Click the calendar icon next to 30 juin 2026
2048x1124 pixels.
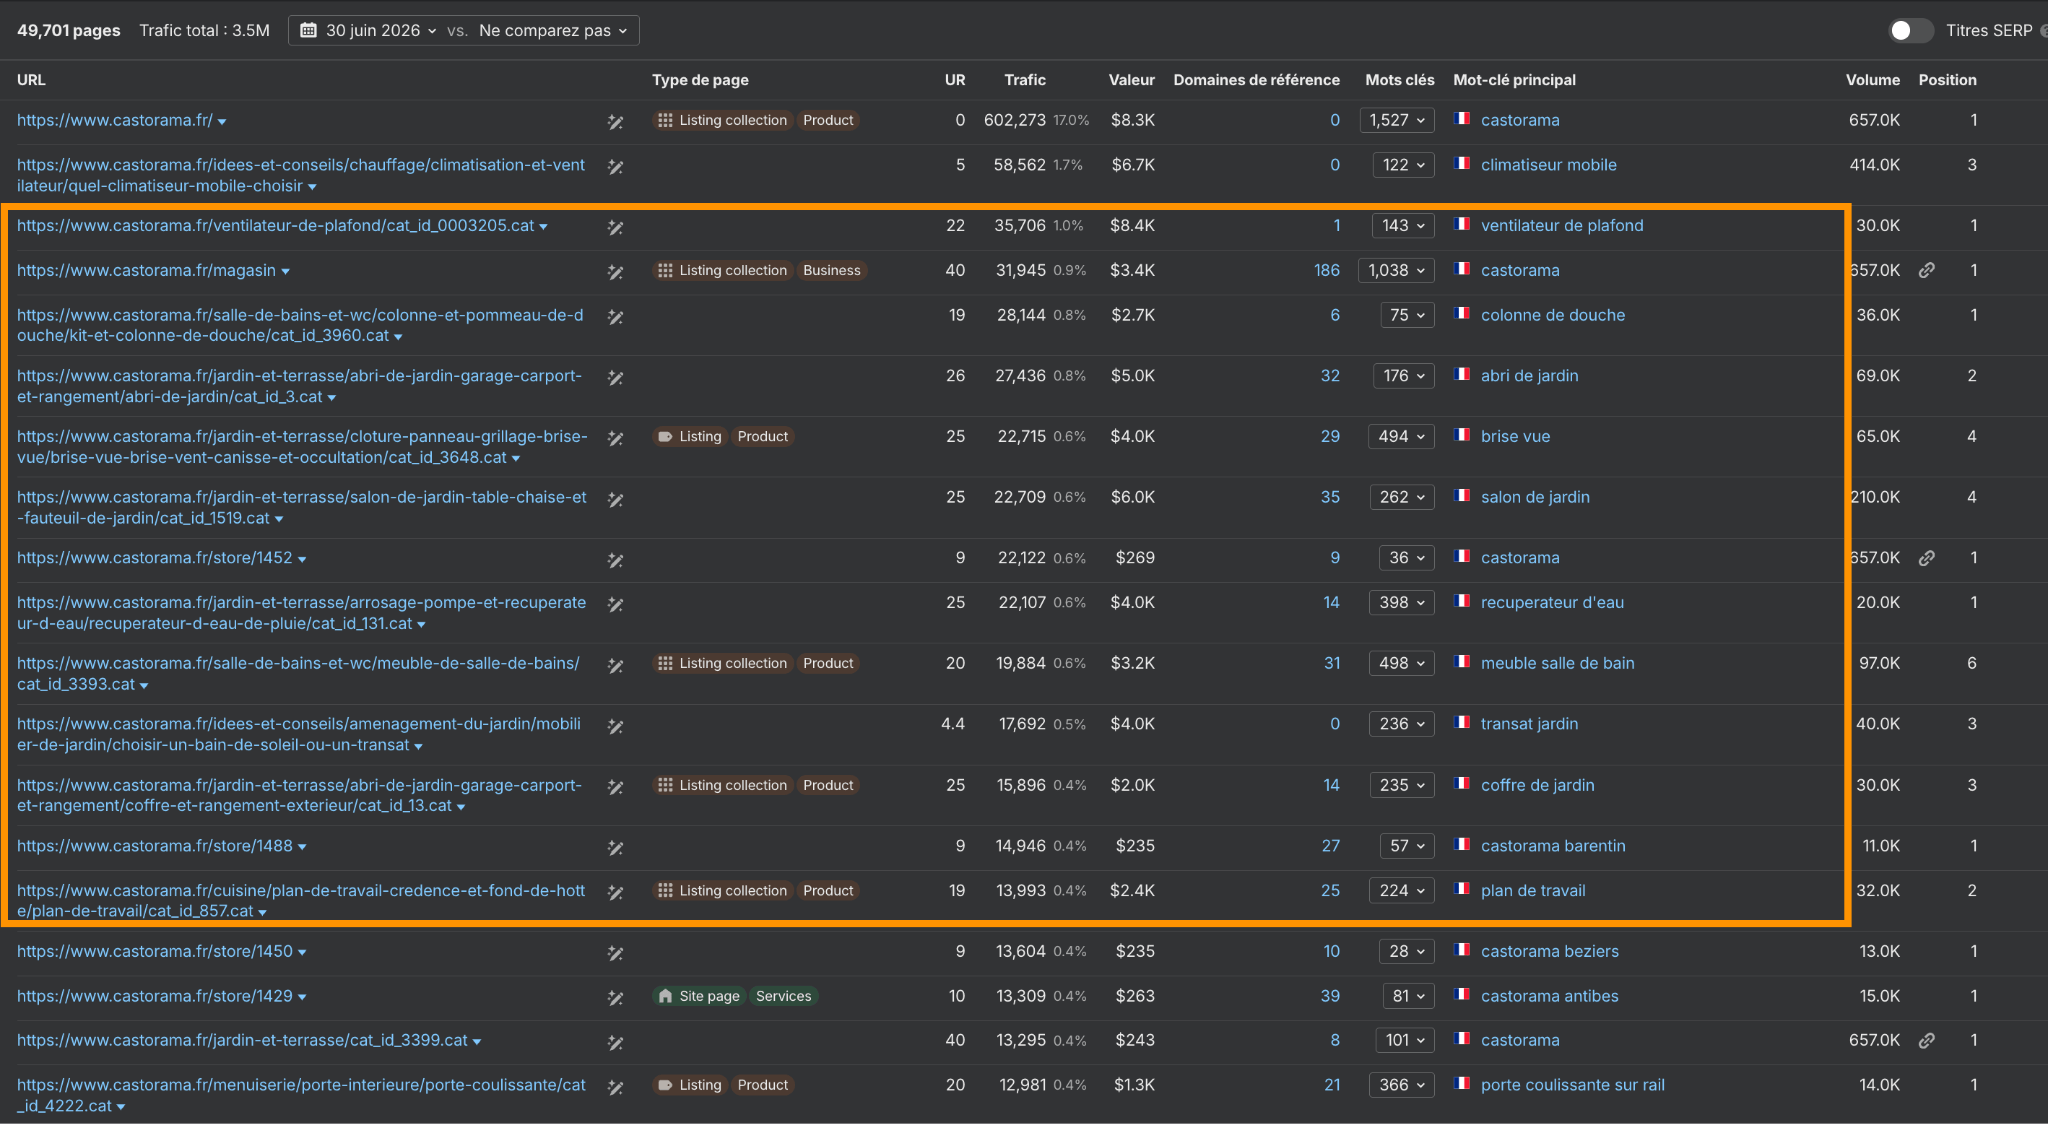tap(309, 30)
